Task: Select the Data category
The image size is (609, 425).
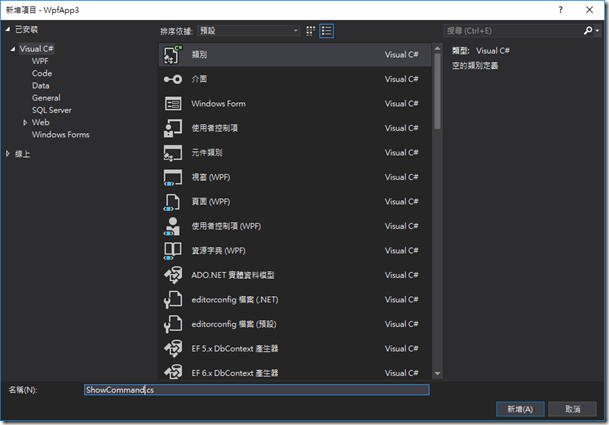Action: click(x=41, y=85)
